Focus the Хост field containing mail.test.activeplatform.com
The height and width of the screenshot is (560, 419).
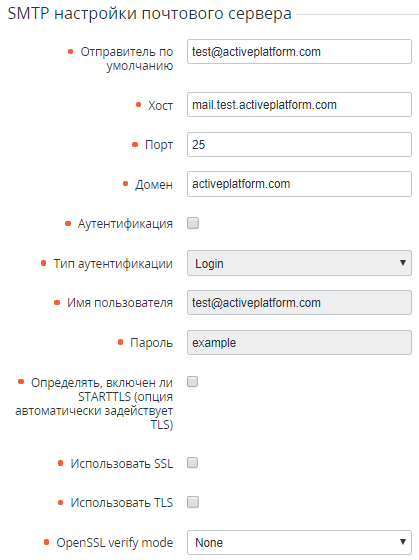pyautogui.click(x=299, y=105)
